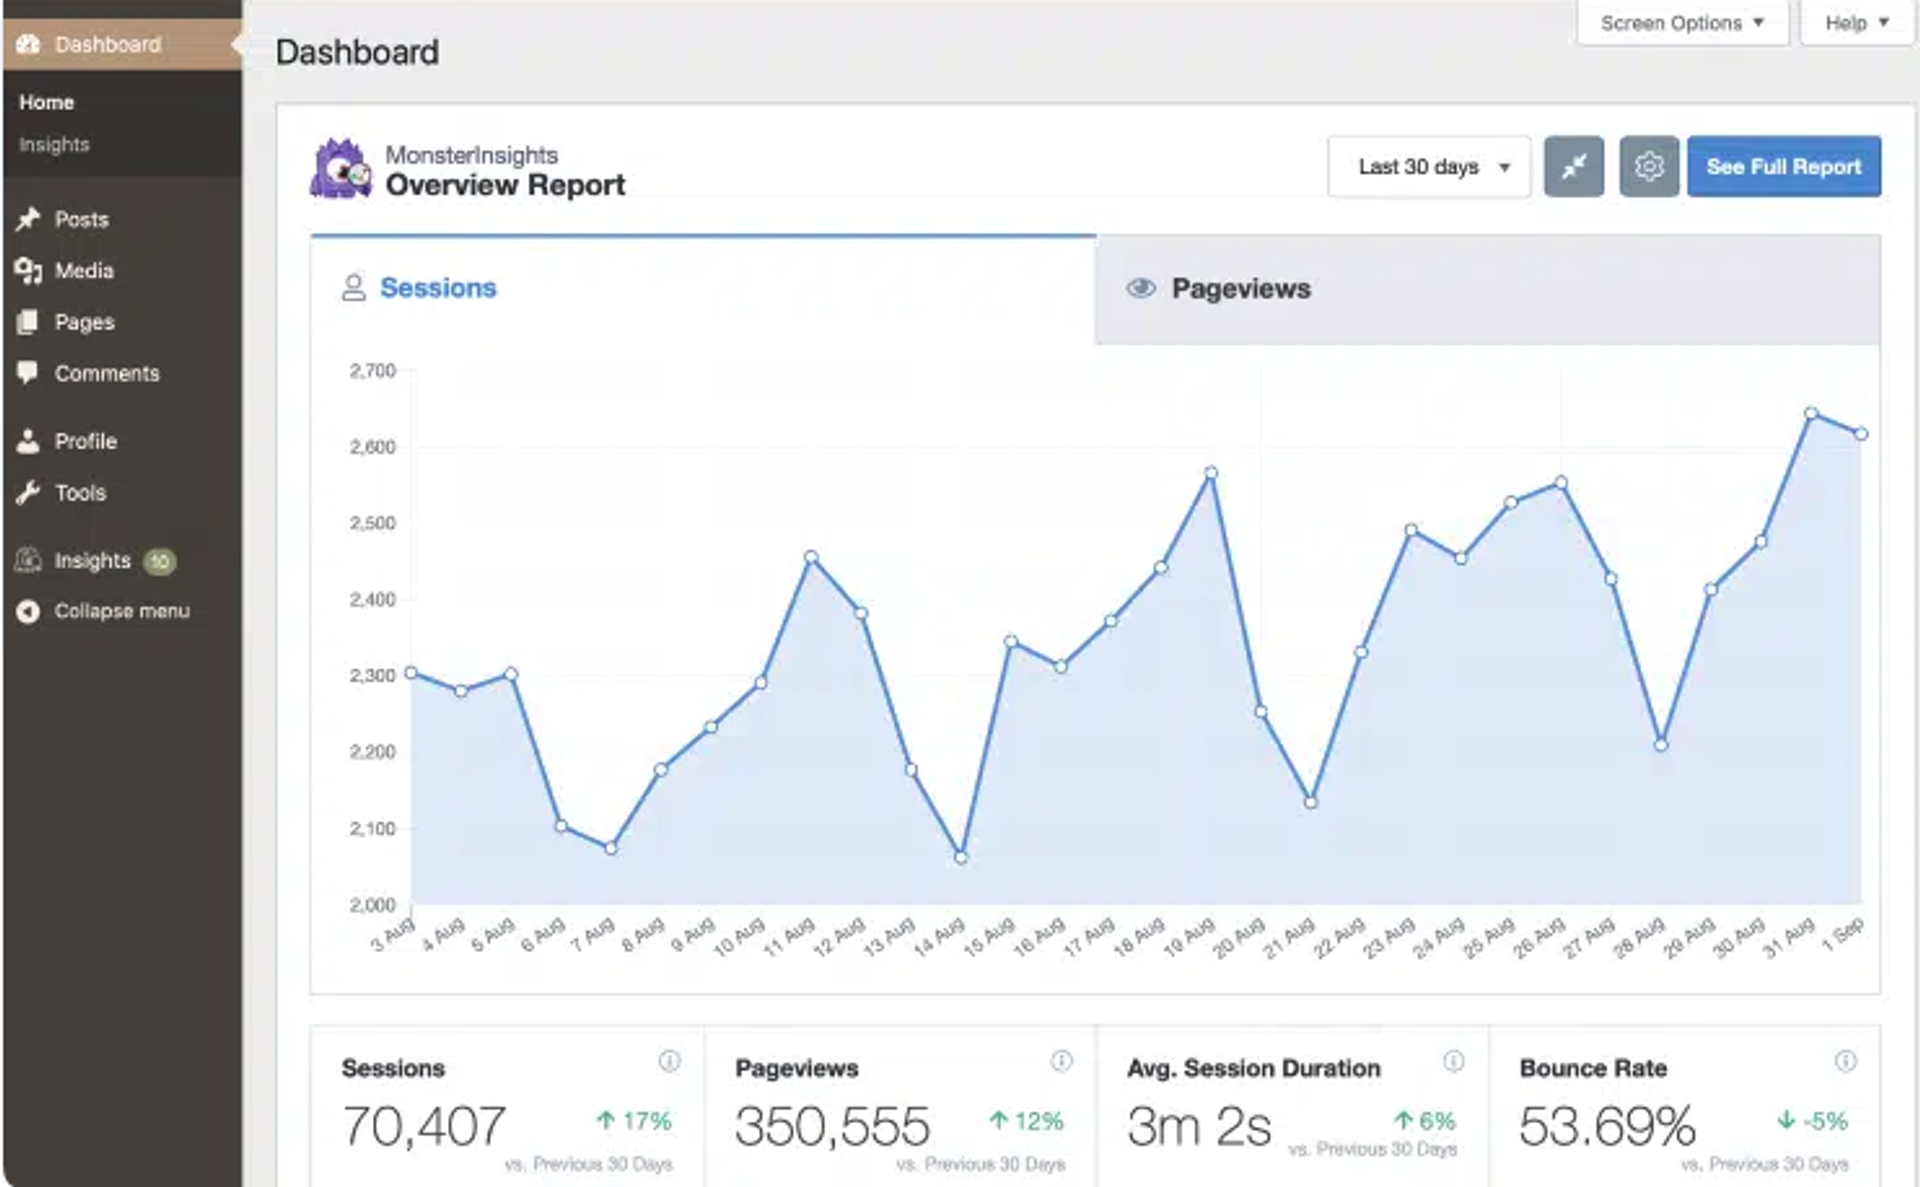
Task: Click the Pages icon in the sidebar
Action: [30, 322]
